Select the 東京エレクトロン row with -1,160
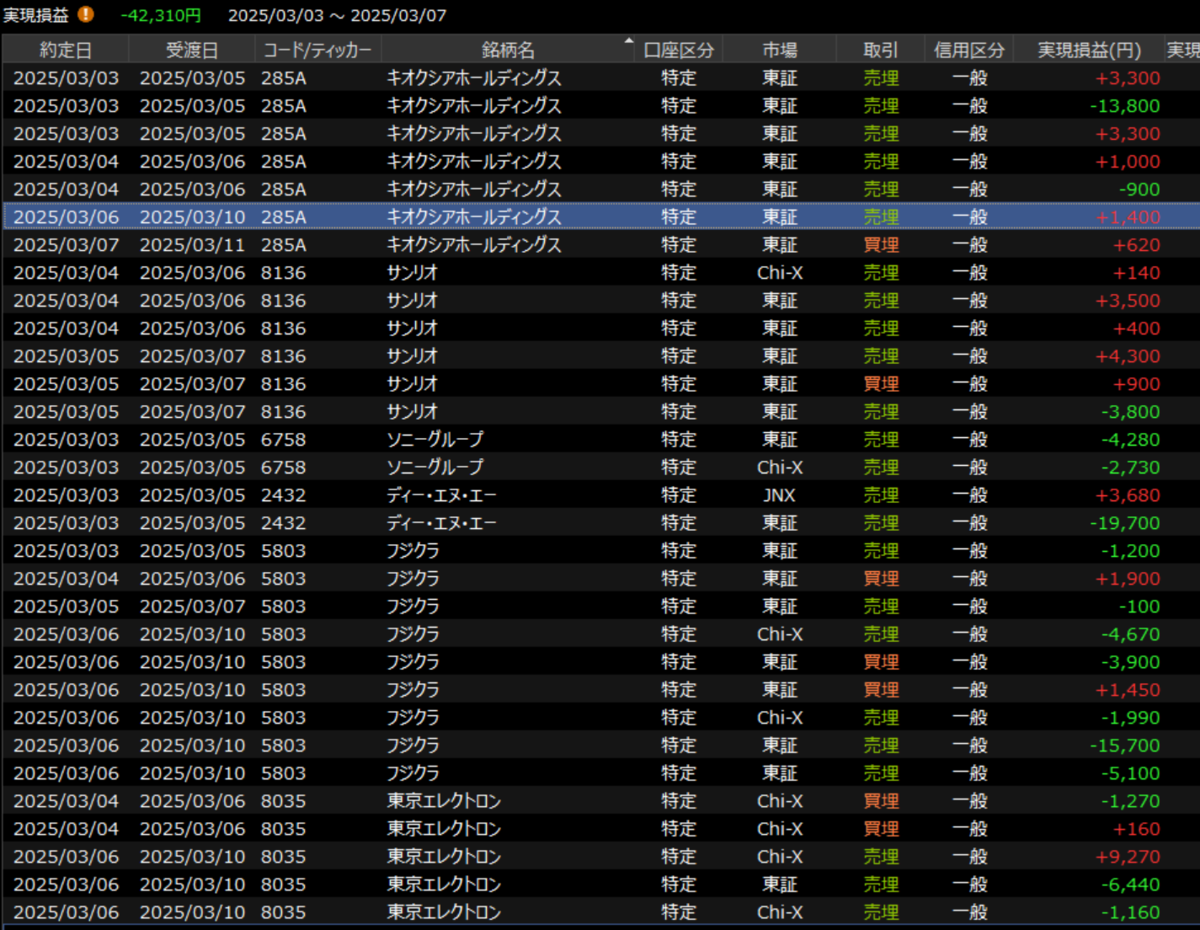Screen dimensions: 1200x930 600,913
